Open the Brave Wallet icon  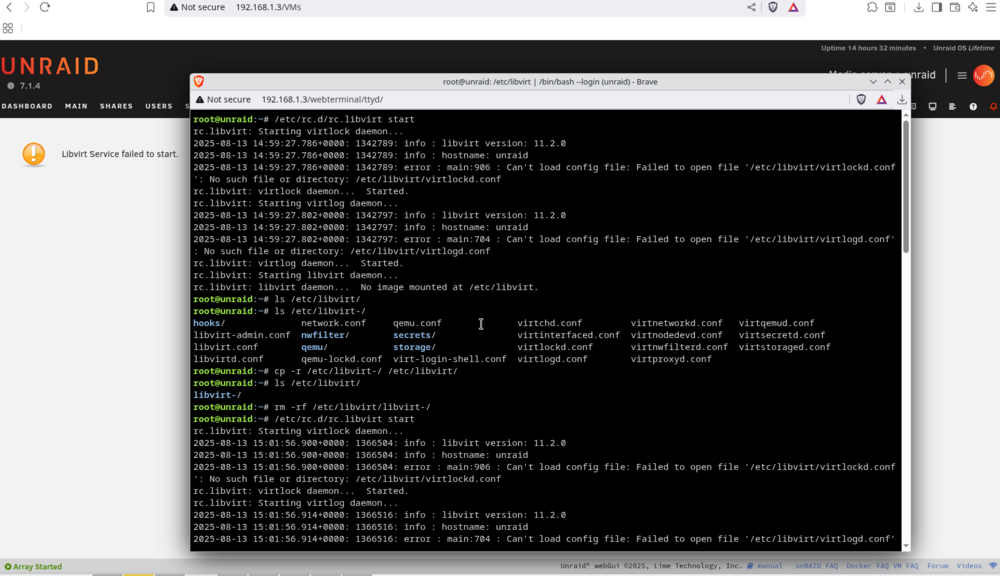[x=955, y=7]
